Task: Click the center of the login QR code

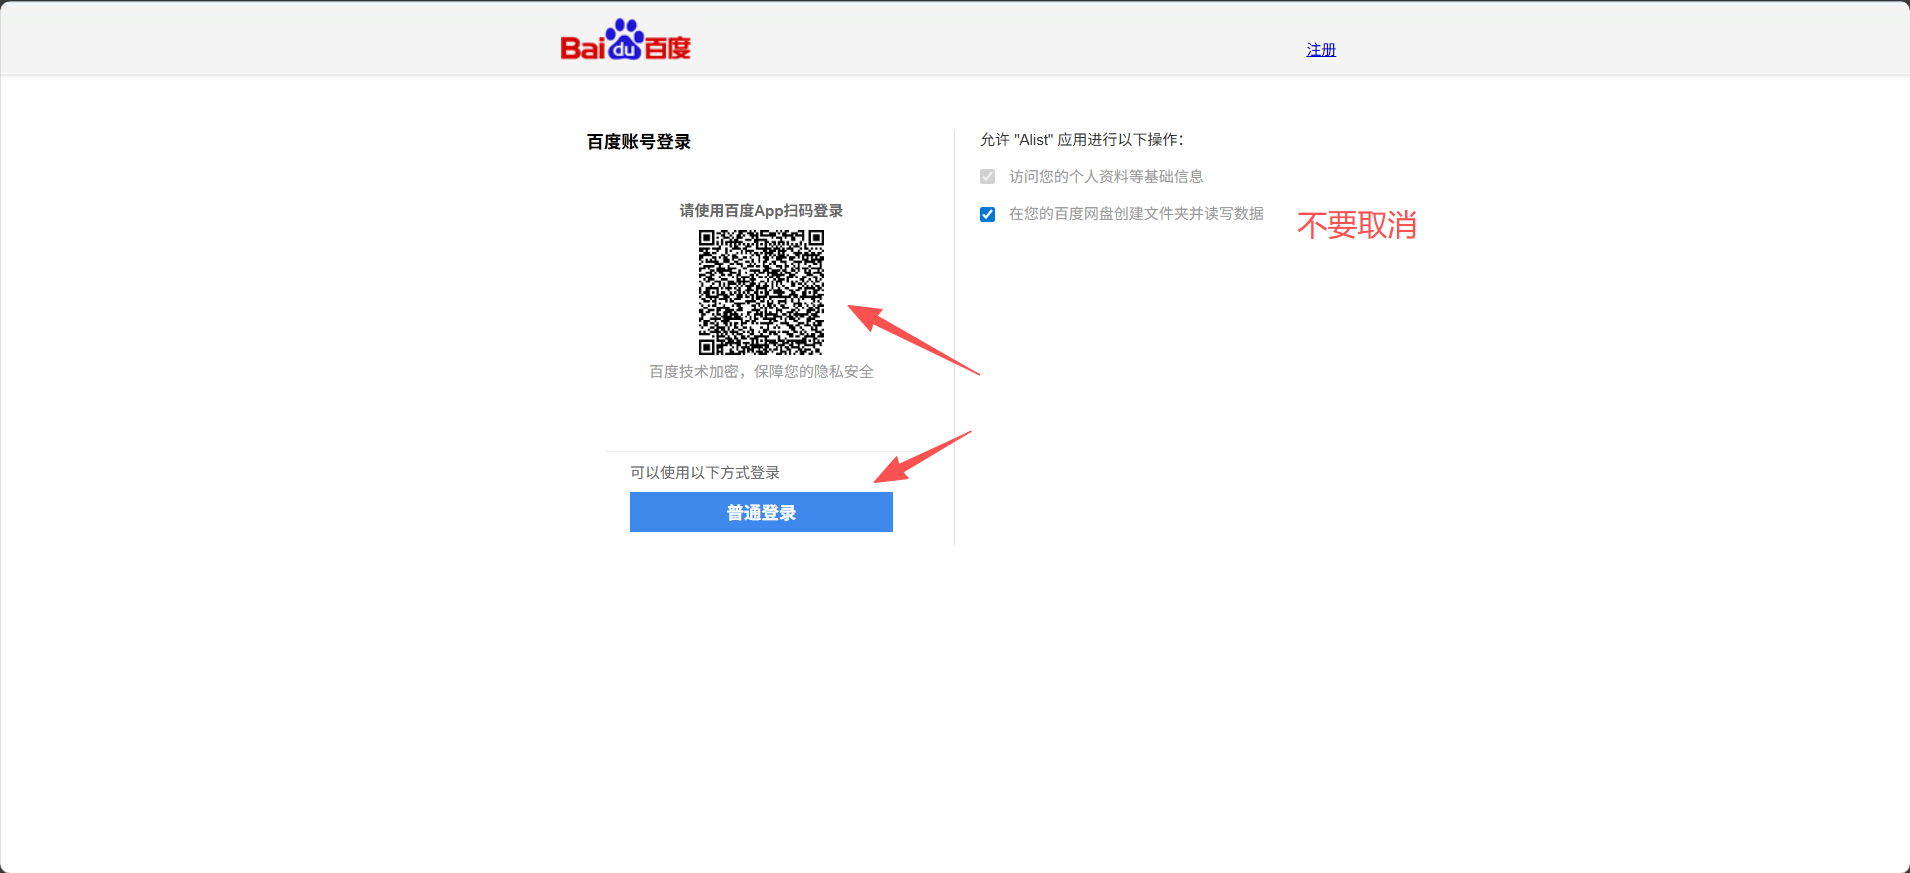Action: pos(761,292)
